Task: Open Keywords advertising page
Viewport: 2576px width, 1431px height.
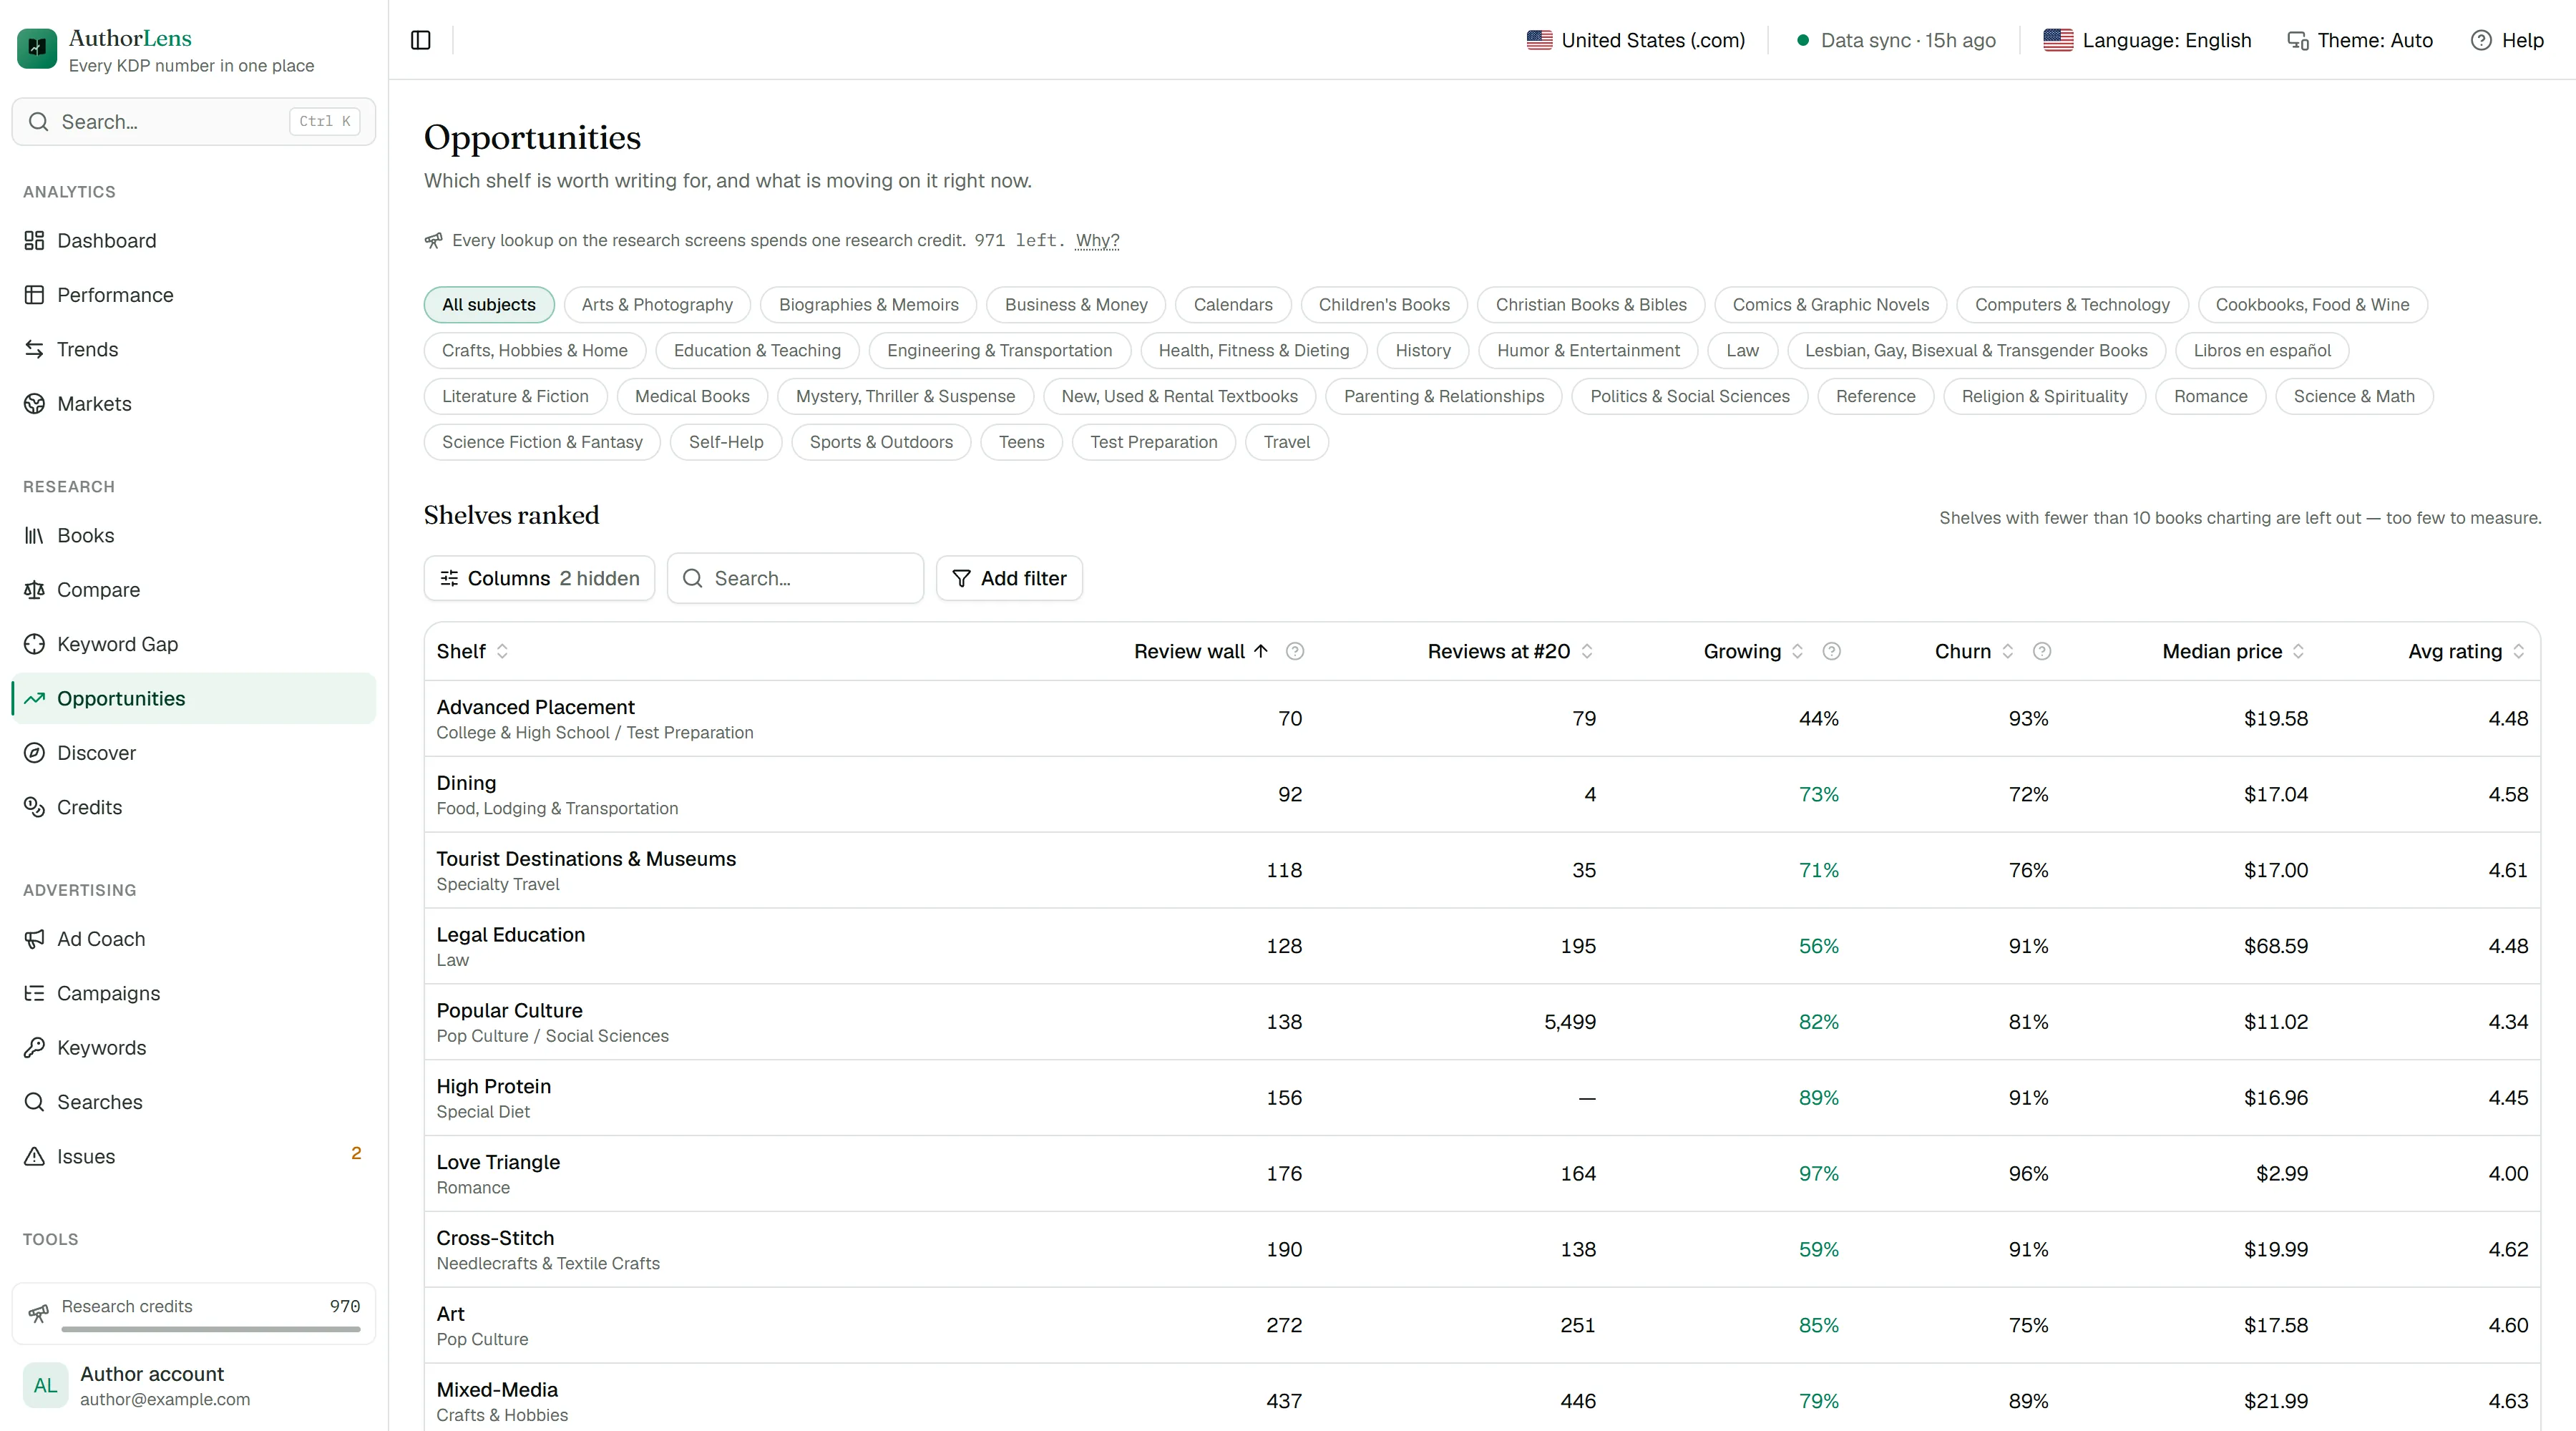Action: point(194,1048)
